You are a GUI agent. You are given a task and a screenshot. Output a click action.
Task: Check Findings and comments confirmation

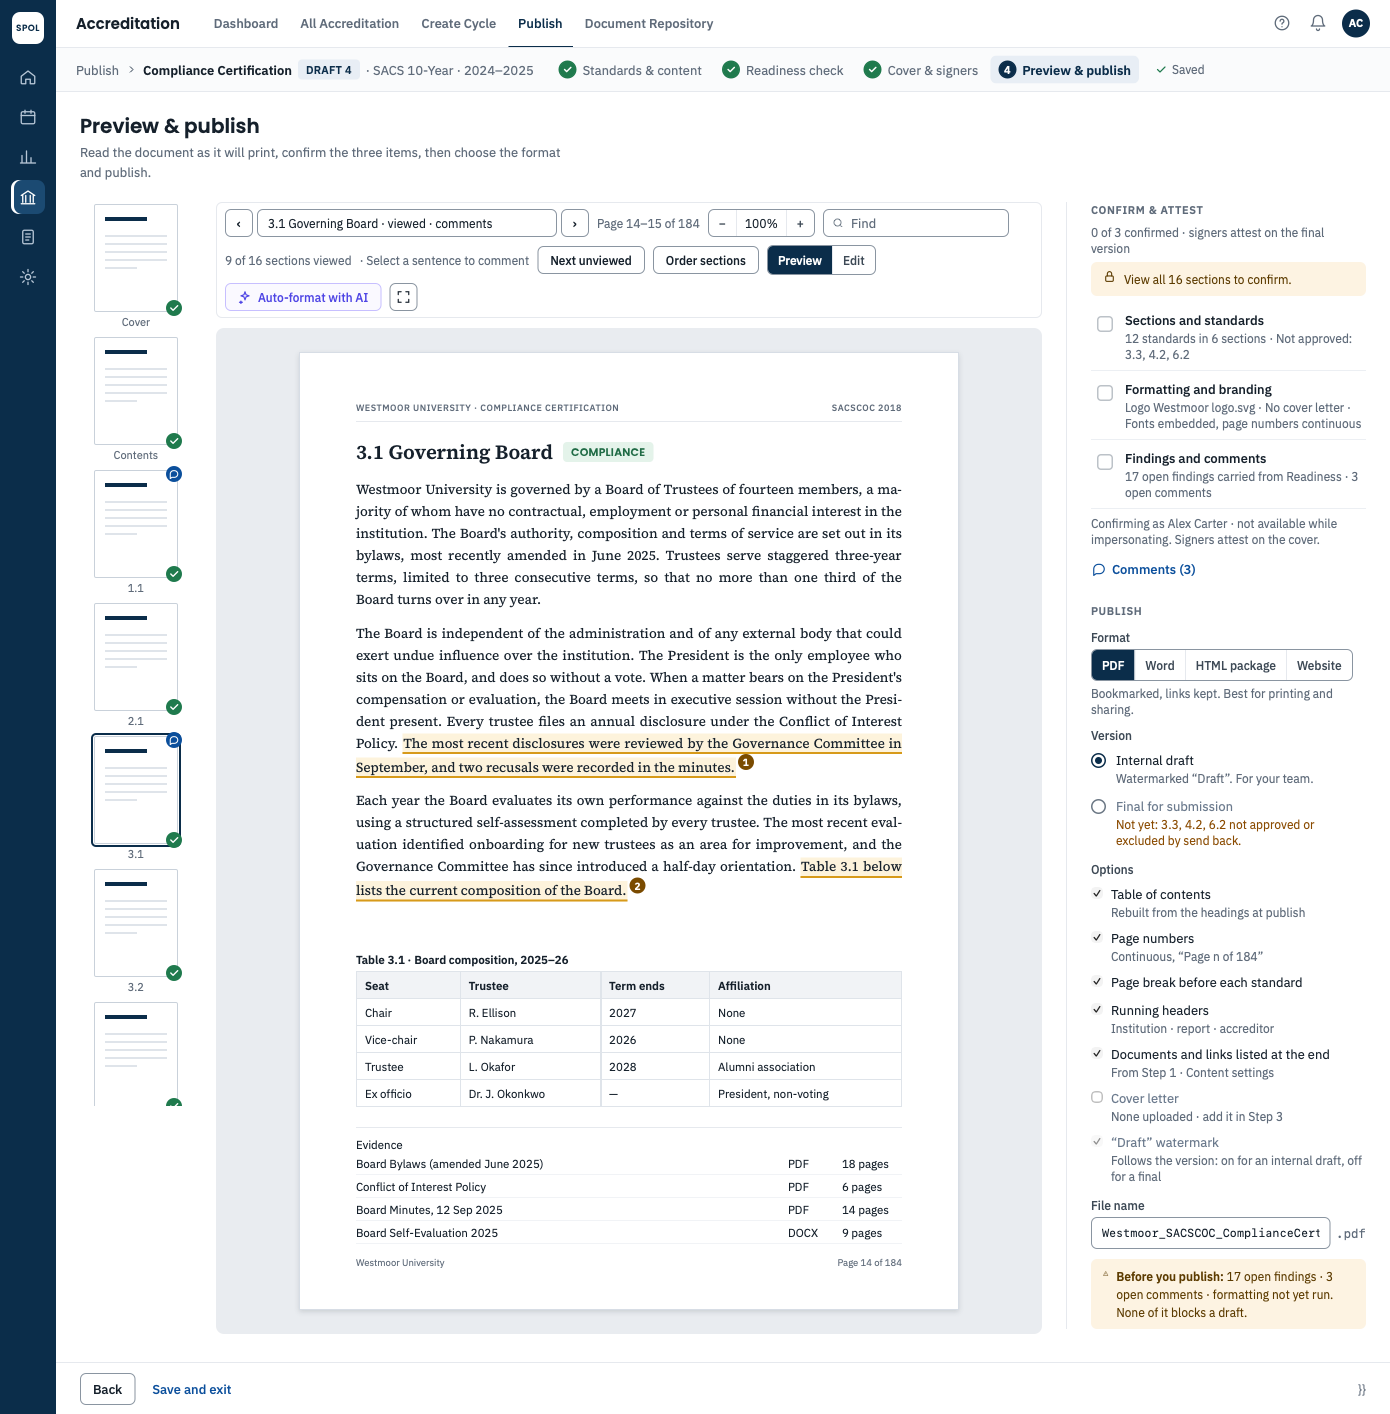tap(1105, 462)
